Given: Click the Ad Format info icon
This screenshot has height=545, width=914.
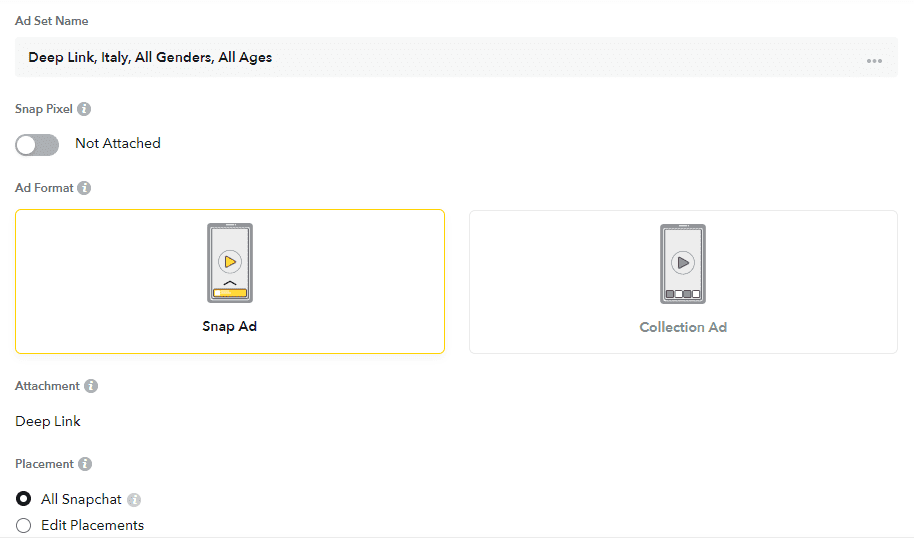Looking at the screenshot, I should 84,188.
